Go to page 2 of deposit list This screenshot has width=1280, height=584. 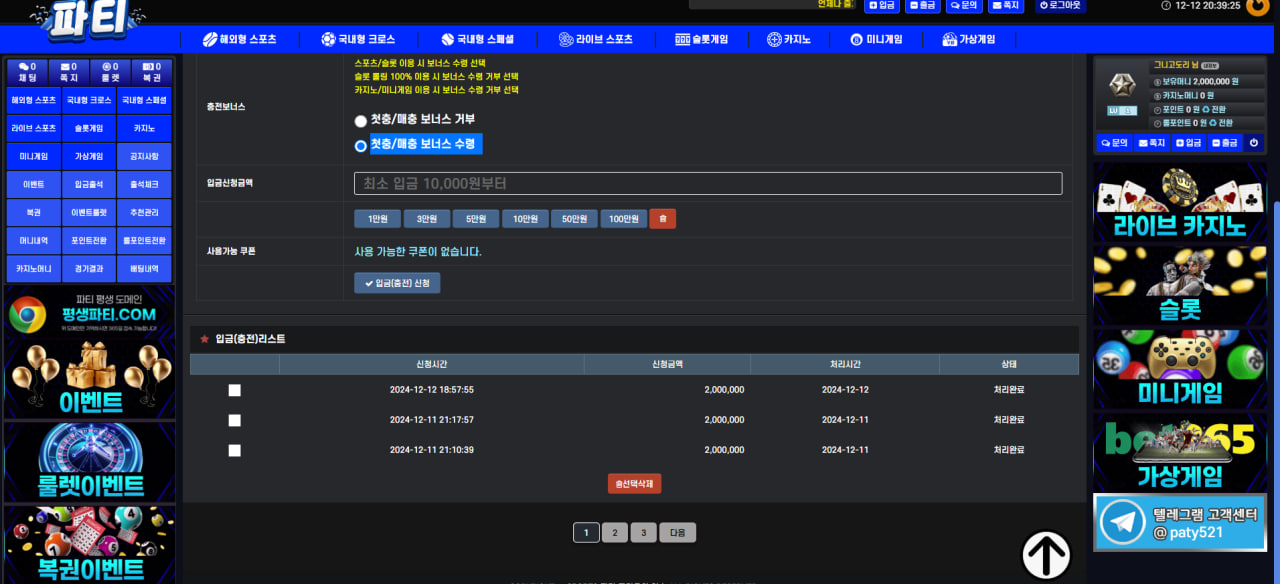pyautogui.click(x=614, y=533)
